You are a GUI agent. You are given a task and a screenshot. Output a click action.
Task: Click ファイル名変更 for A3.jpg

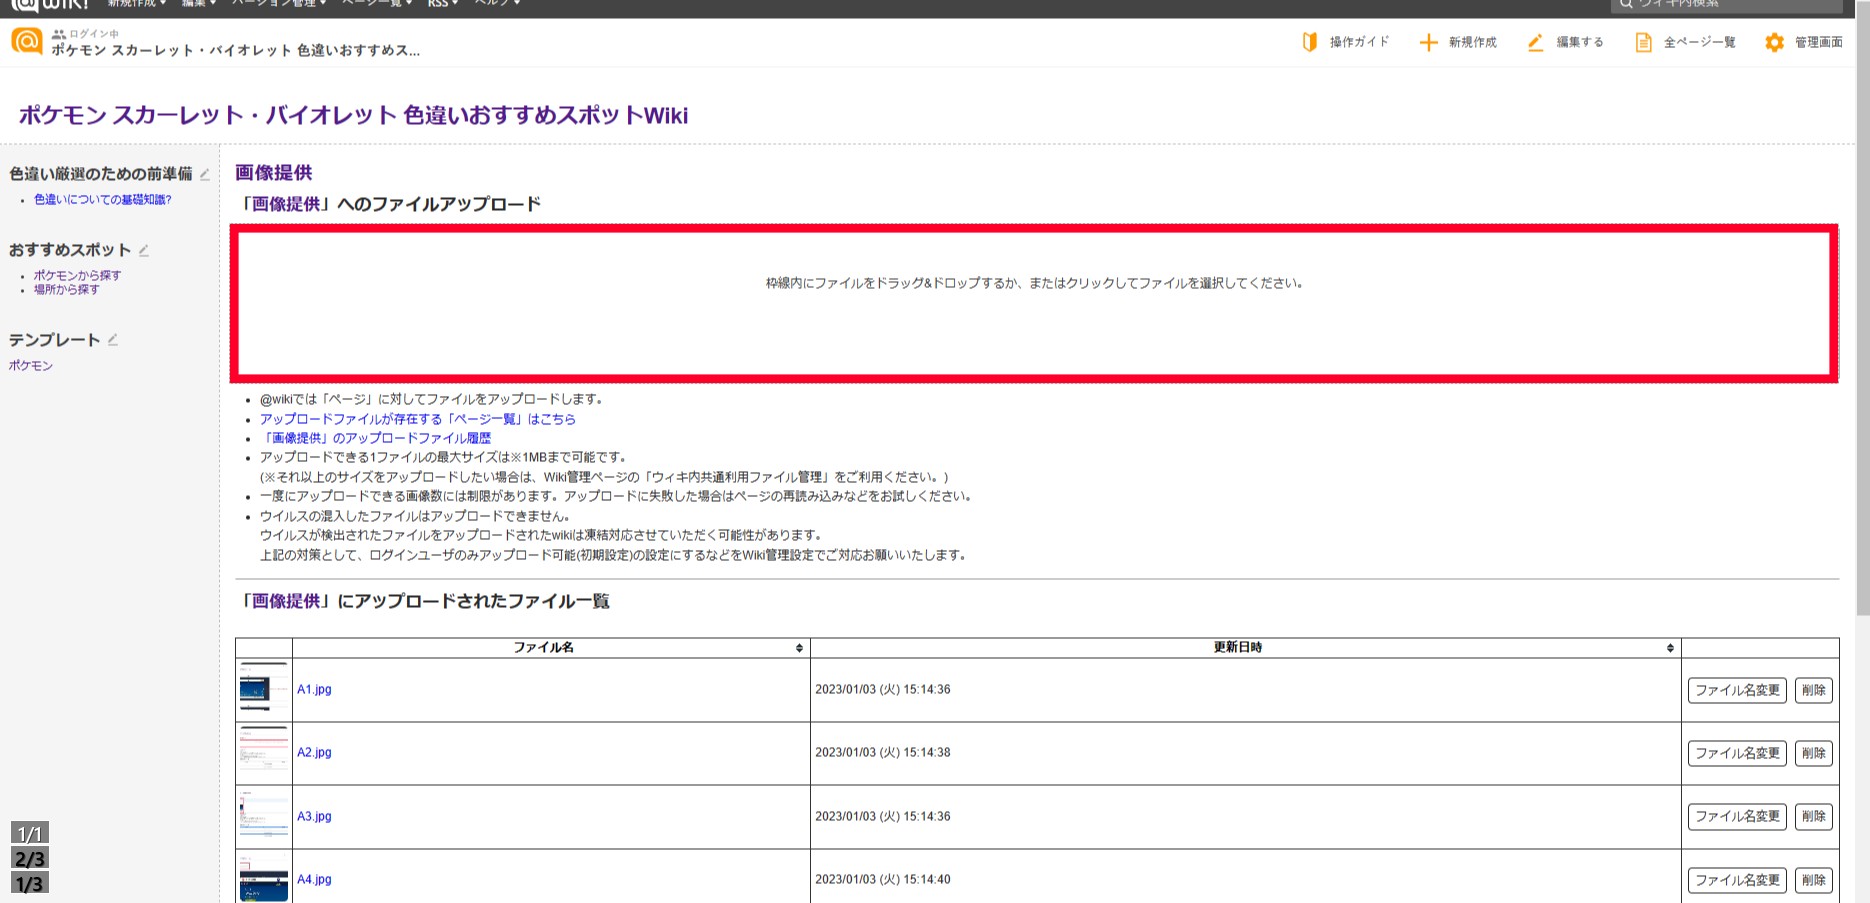coord(1737,816)
